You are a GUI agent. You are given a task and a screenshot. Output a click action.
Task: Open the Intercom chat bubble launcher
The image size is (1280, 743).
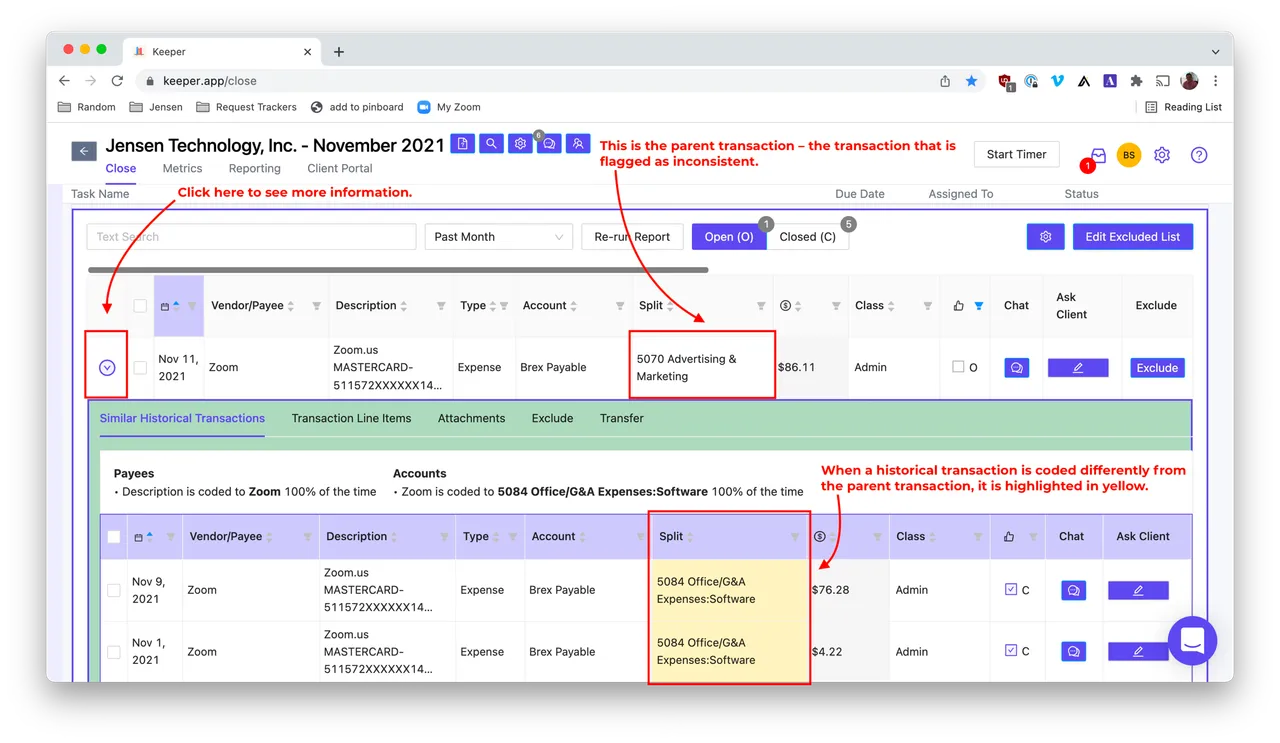click(1192, 641)
